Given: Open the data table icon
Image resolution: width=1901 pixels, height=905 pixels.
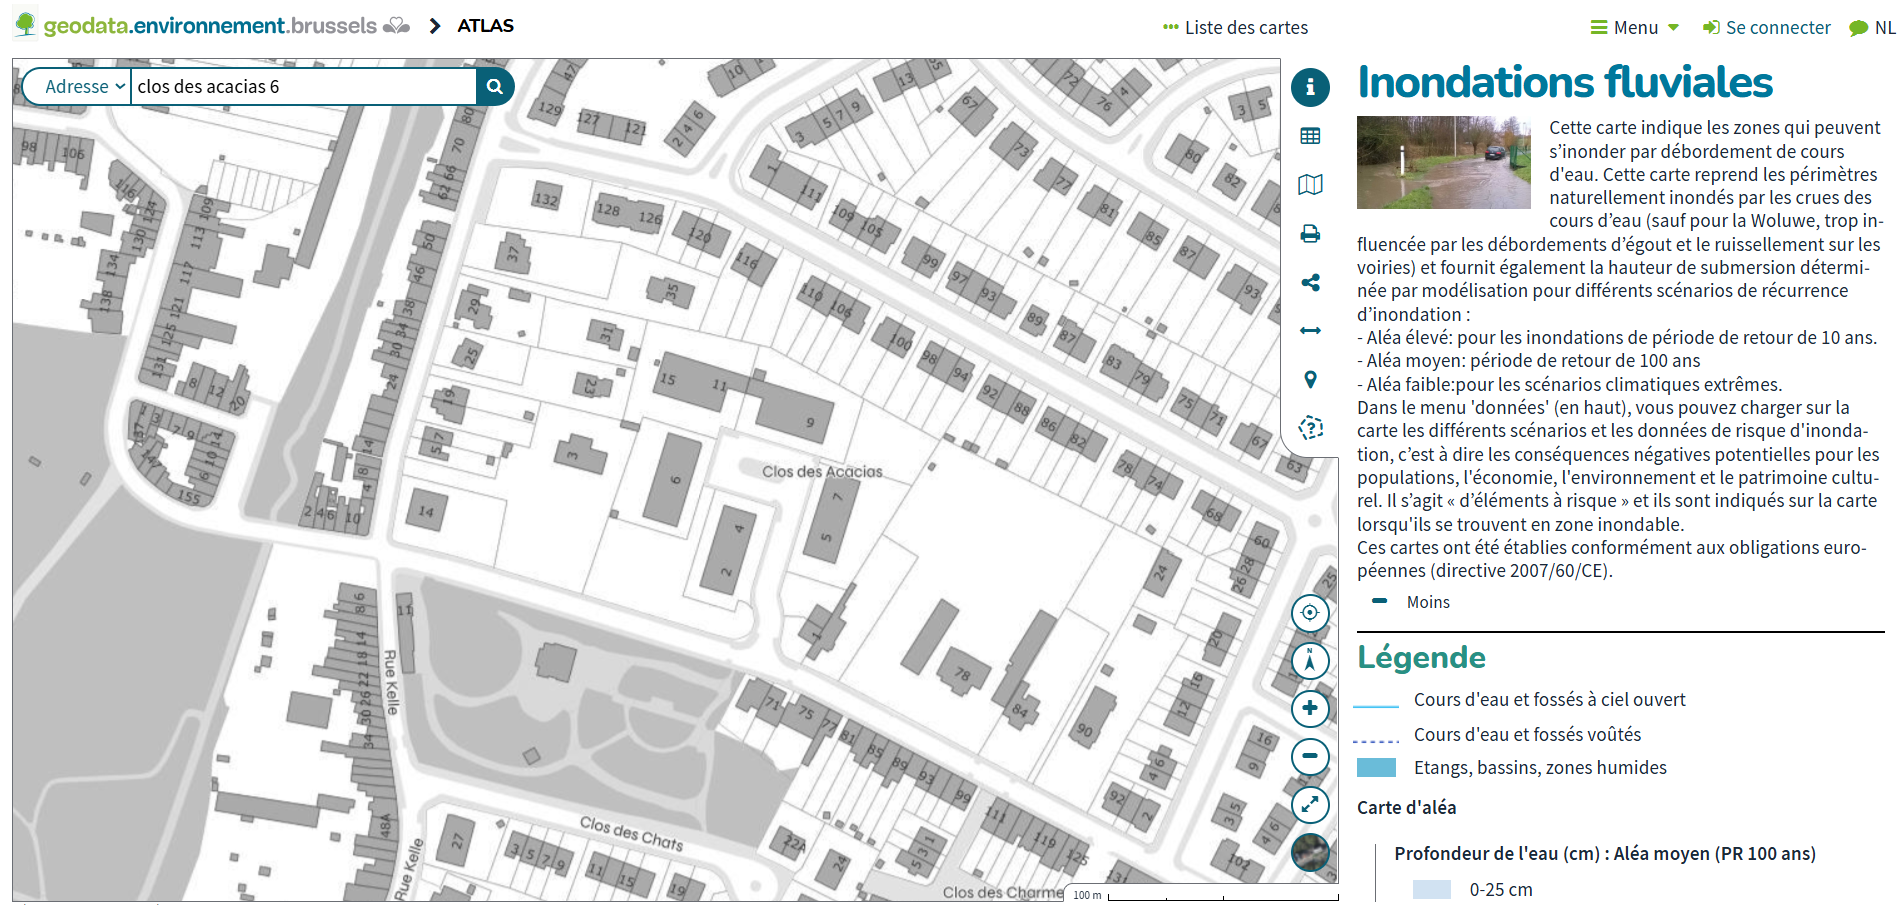Looking at the screenshot, I should 1310,136.
